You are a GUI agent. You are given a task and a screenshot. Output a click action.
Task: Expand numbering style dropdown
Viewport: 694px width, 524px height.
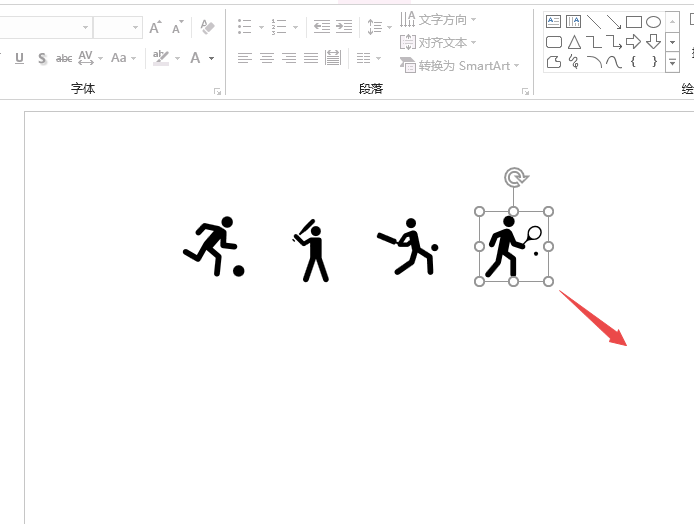[x=296, y=27]
